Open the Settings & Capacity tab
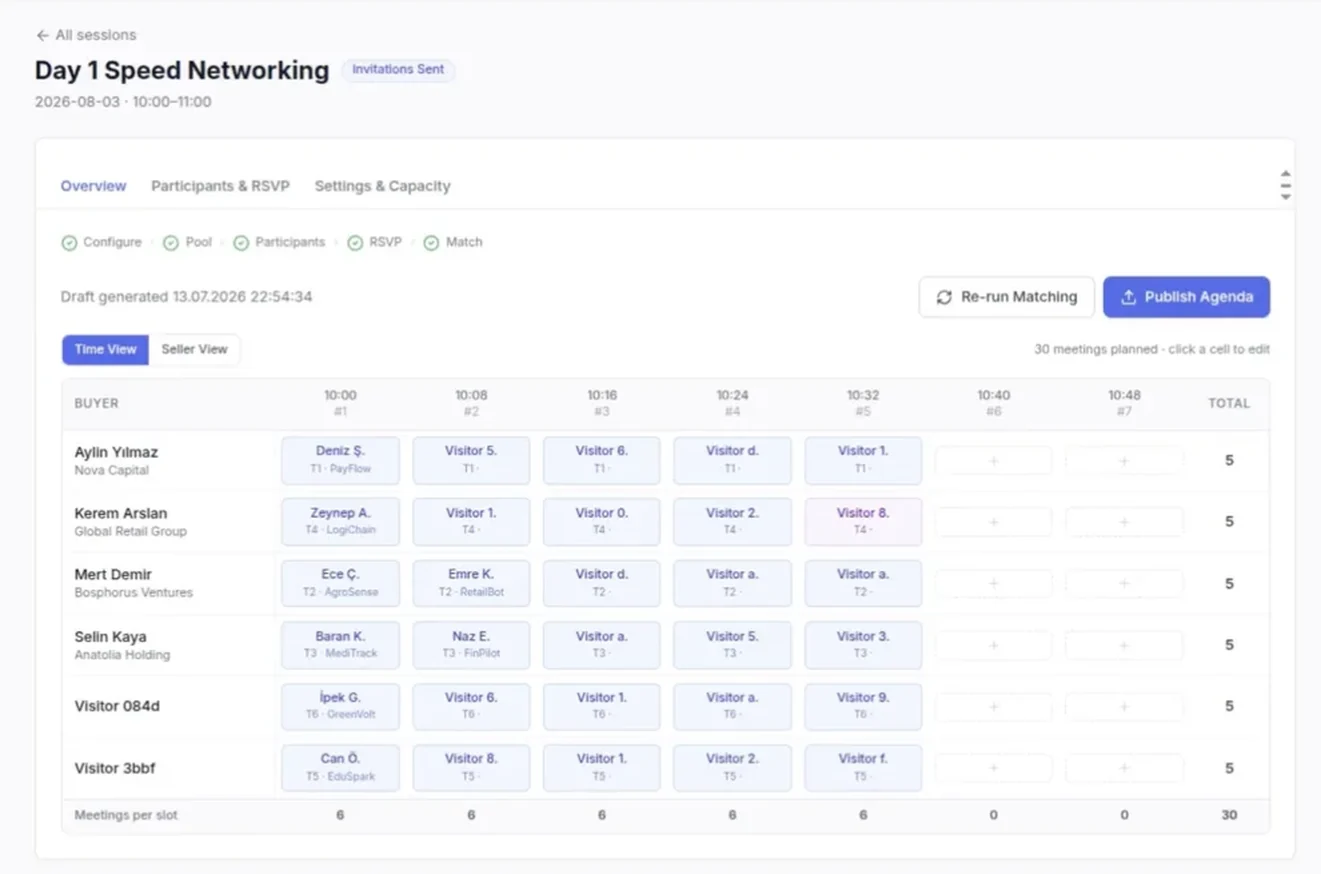Viewport: 1321px width, 874px height. [x=382, y=186]
